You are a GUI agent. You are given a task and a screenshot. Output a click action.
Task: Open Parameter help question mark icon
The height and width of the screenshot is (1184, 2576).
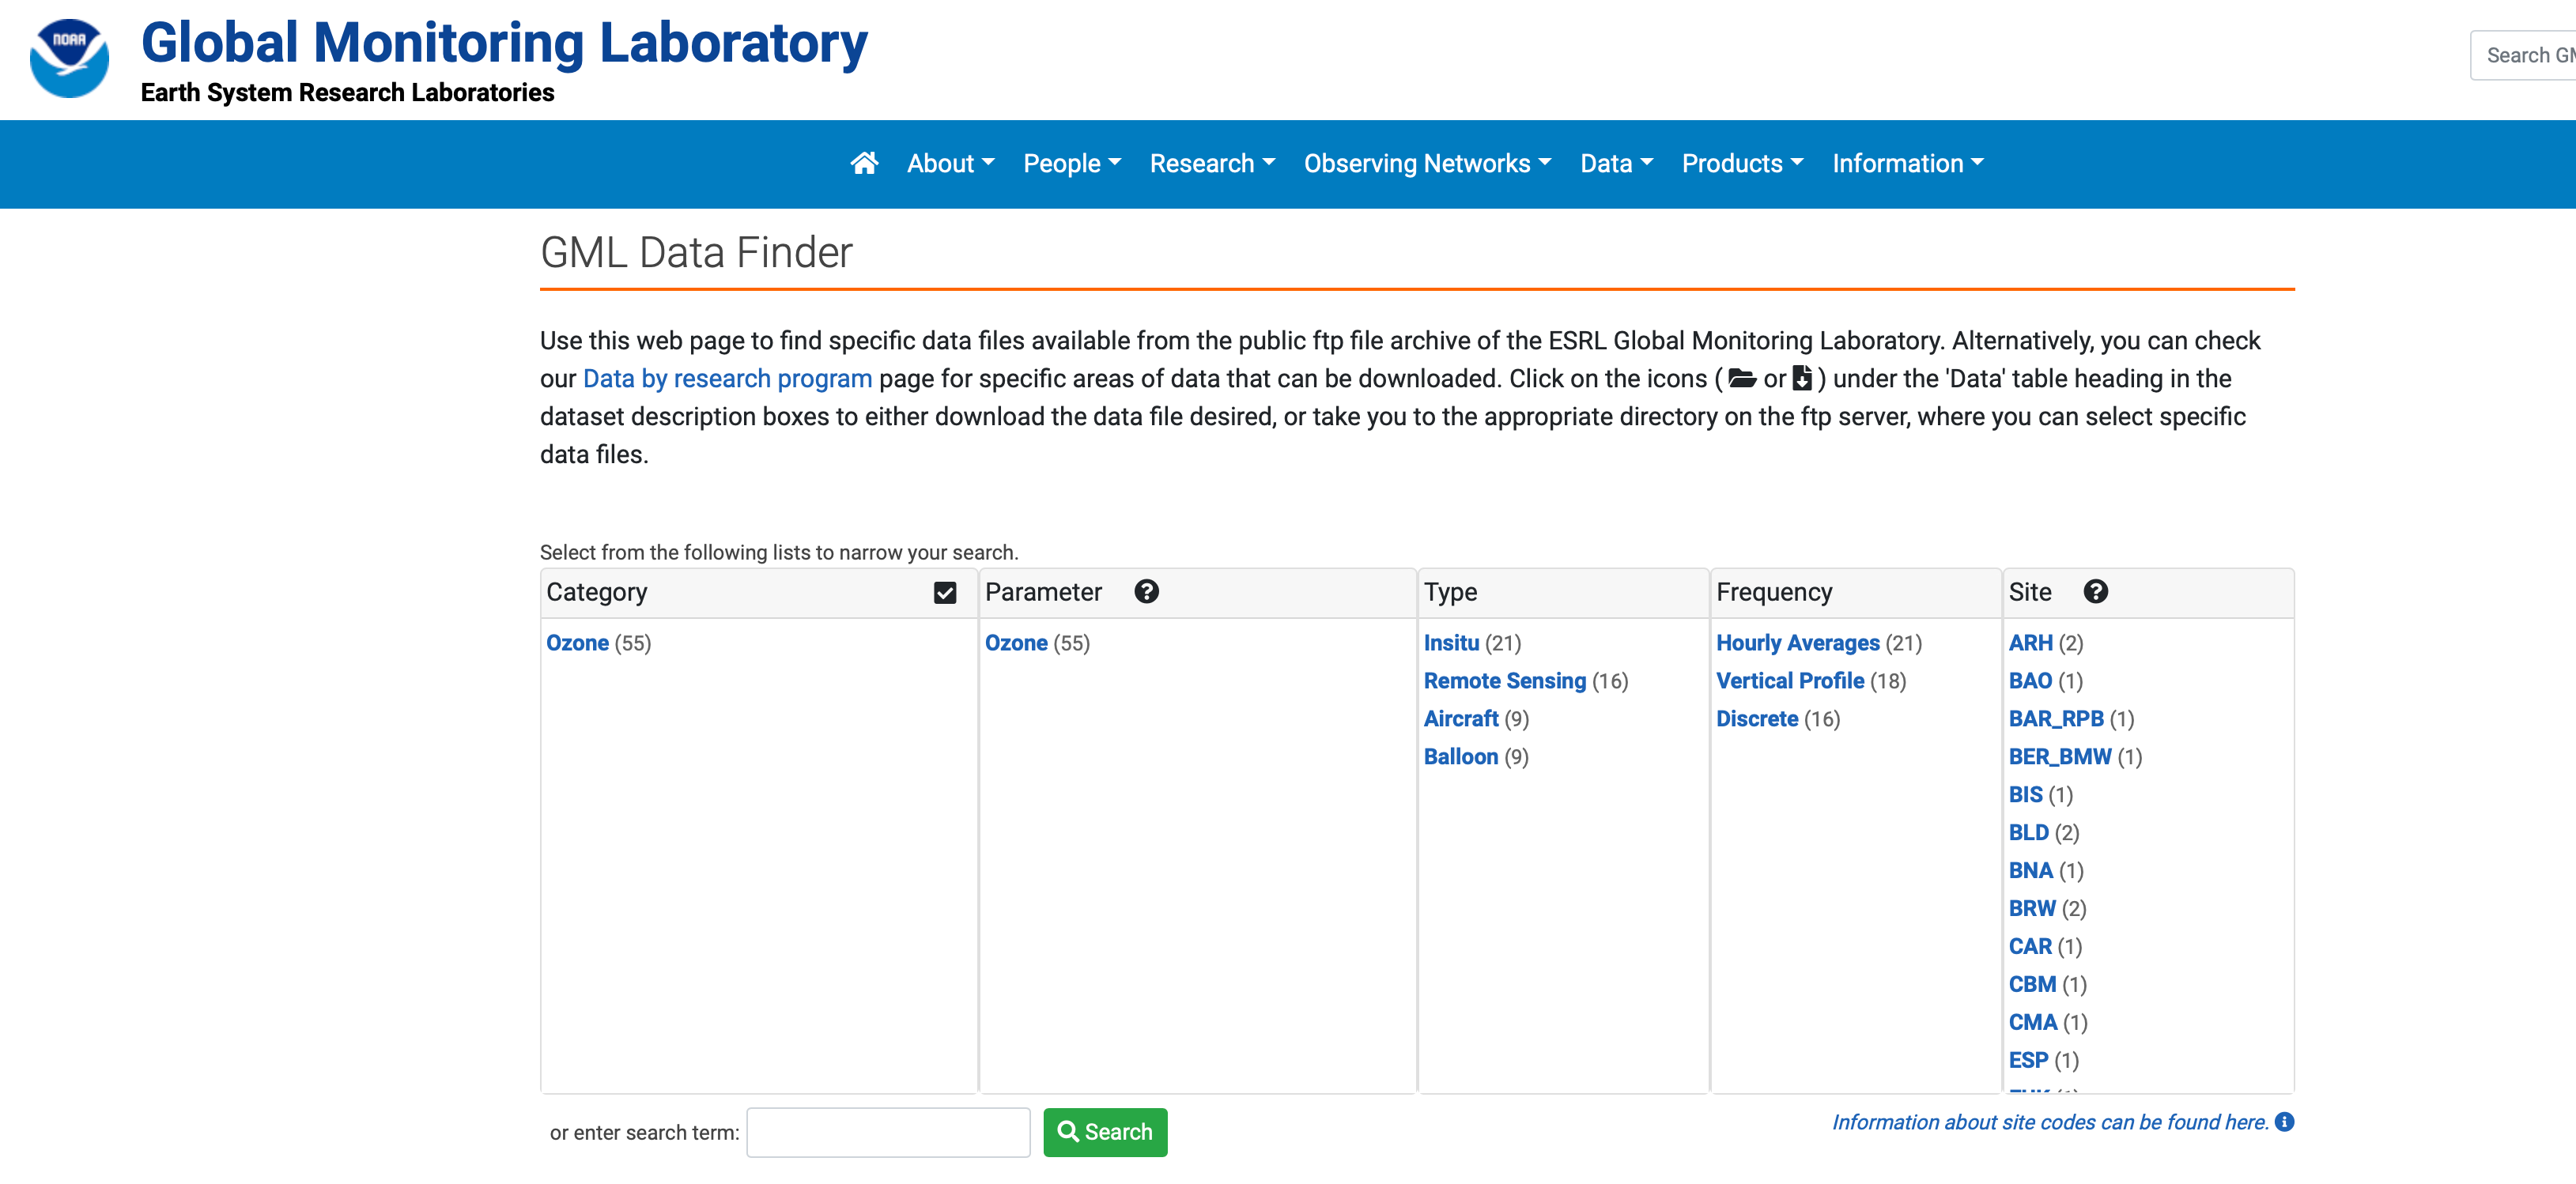(x=1146, y=592)
